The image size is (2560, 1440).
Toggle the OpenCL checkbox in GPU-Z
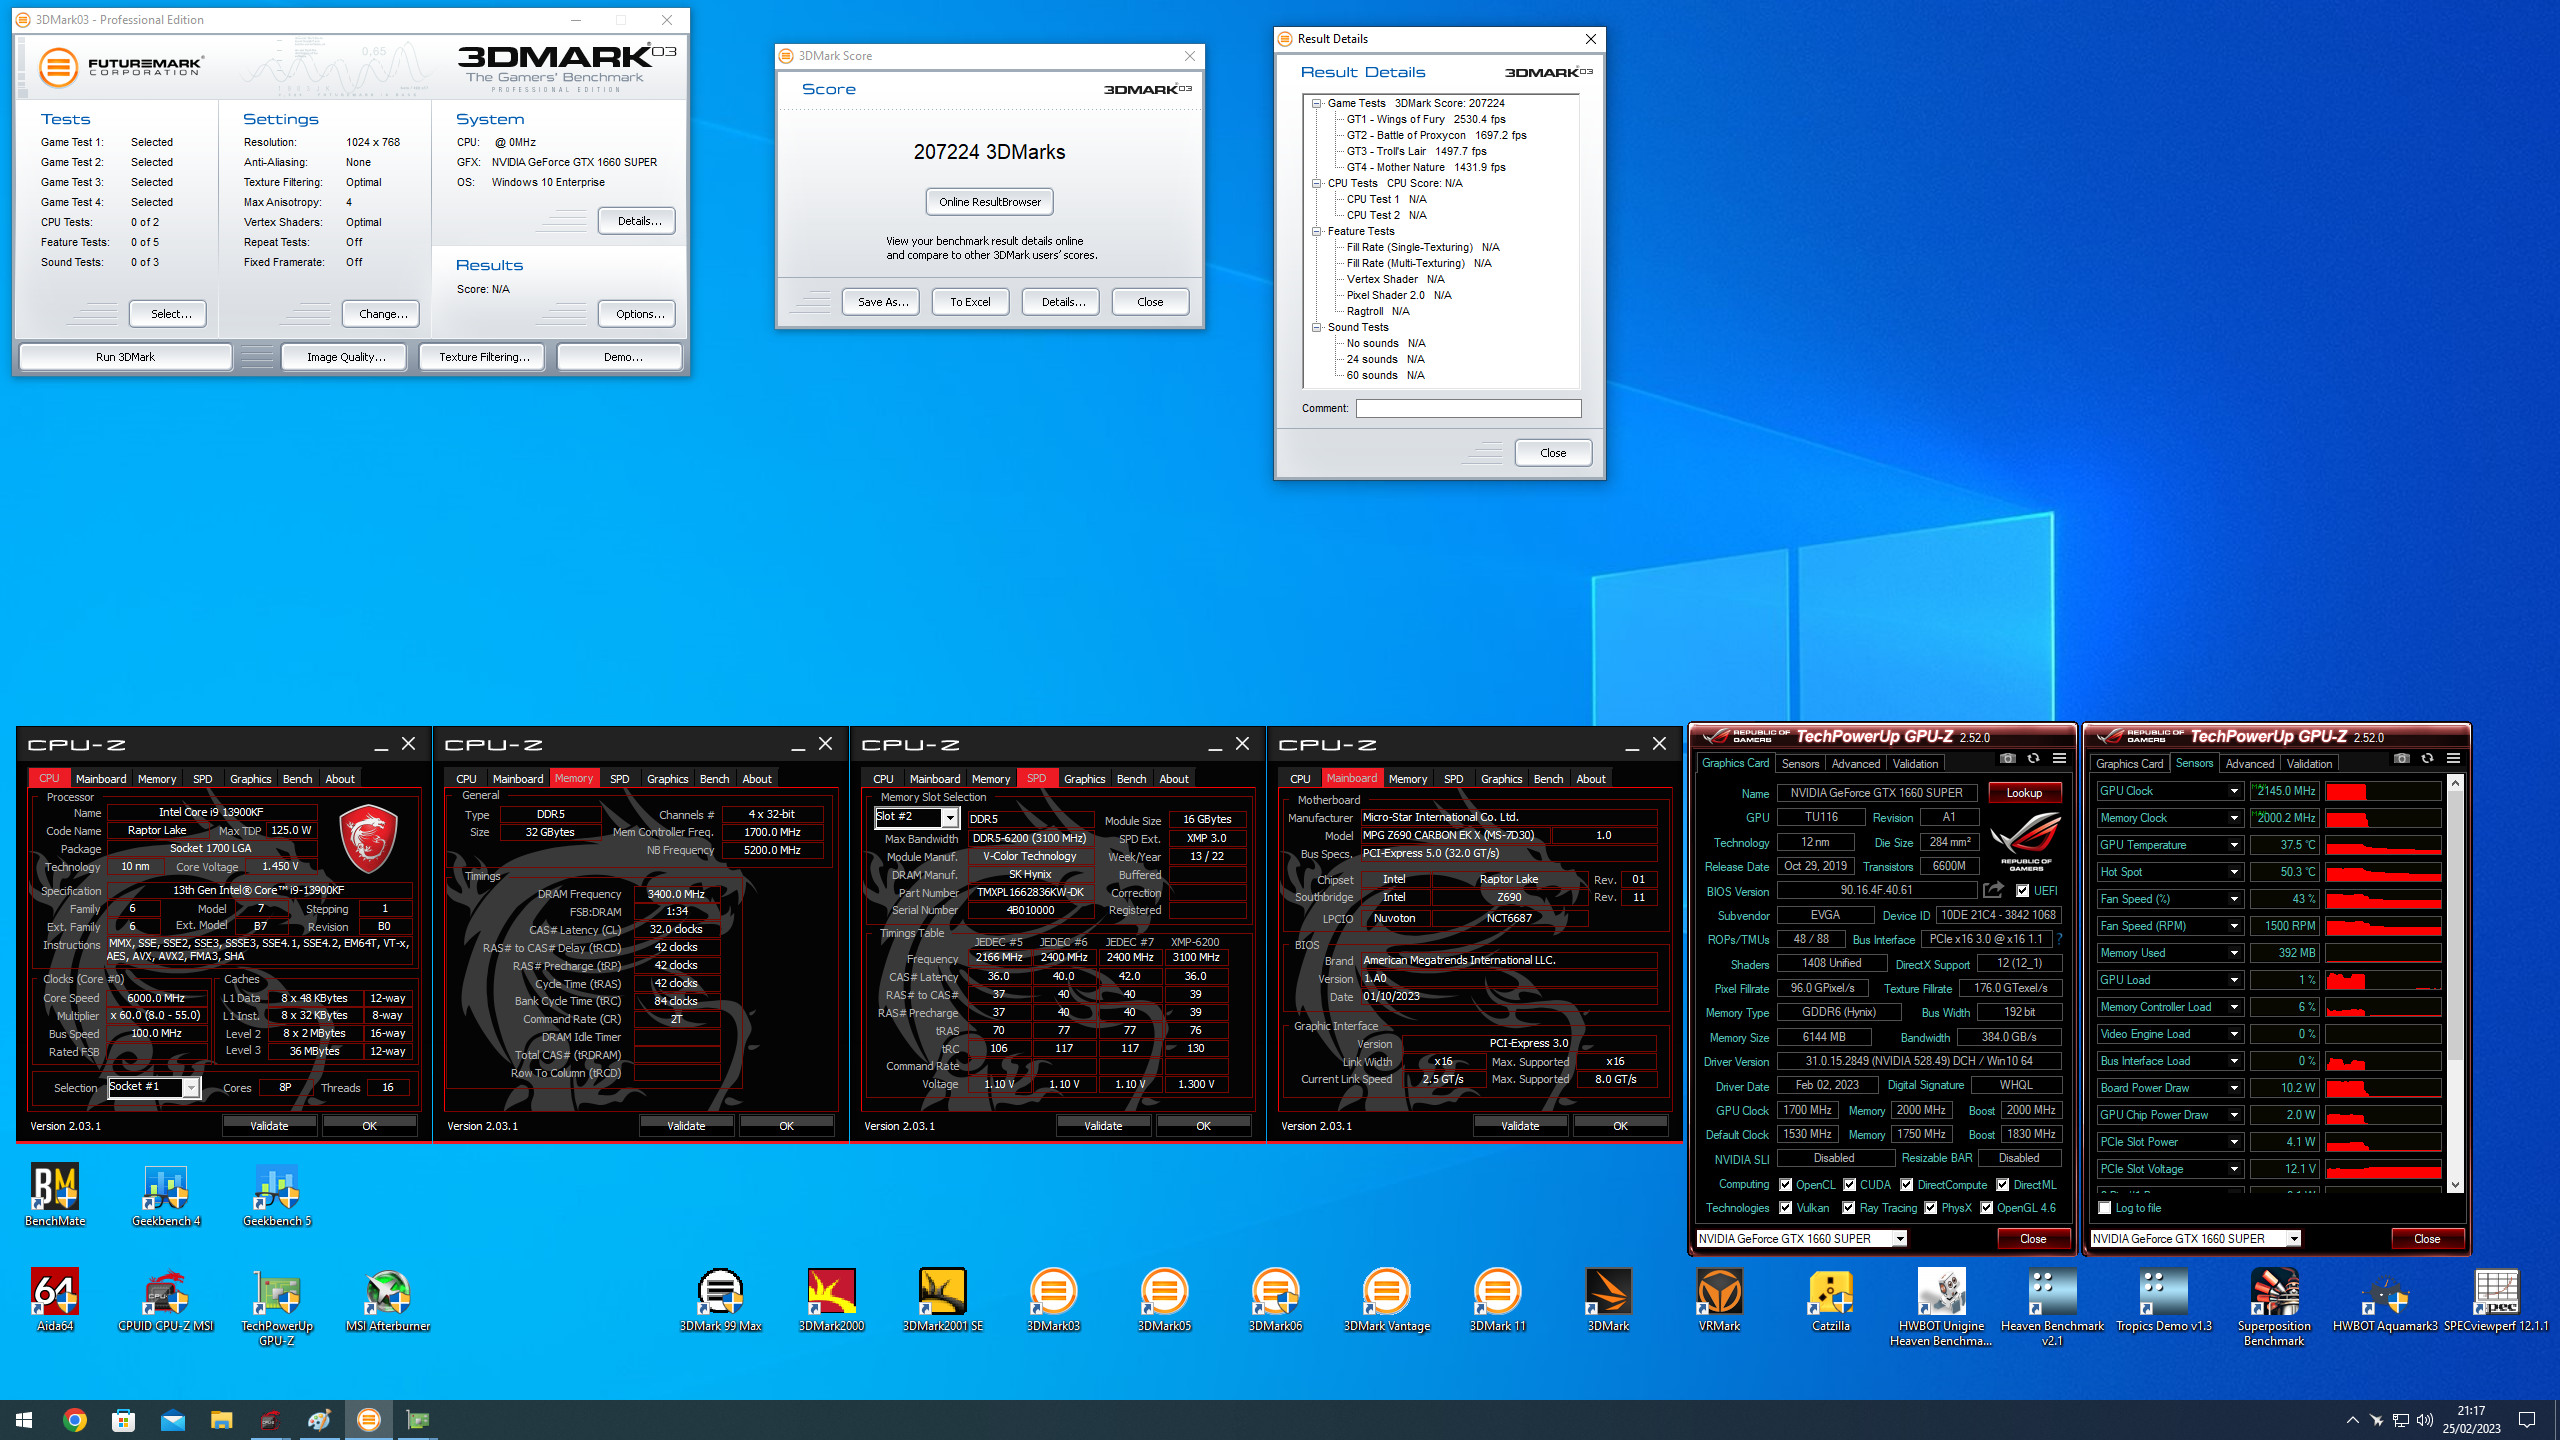[1785, 1185]
